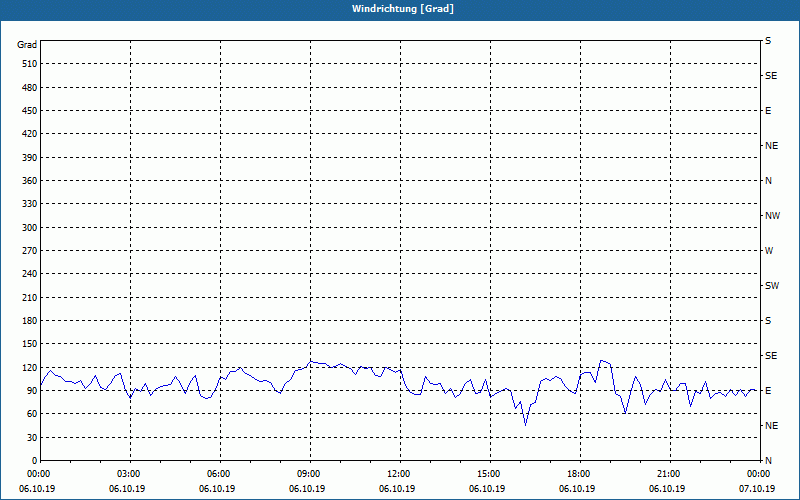Image resolution: width=800 pixels, height=500 pixels.
Task: Pick the 240 left axis value
Action: pos(30,274)
